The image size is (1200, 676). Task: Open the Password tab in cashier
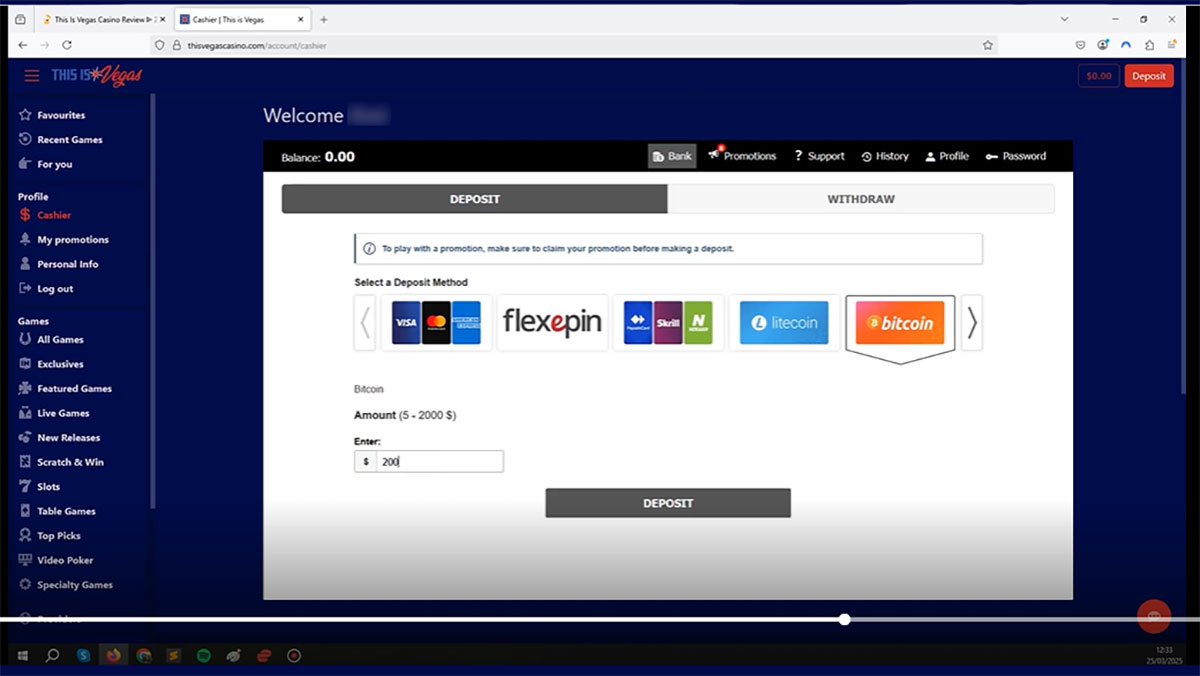1016,156
